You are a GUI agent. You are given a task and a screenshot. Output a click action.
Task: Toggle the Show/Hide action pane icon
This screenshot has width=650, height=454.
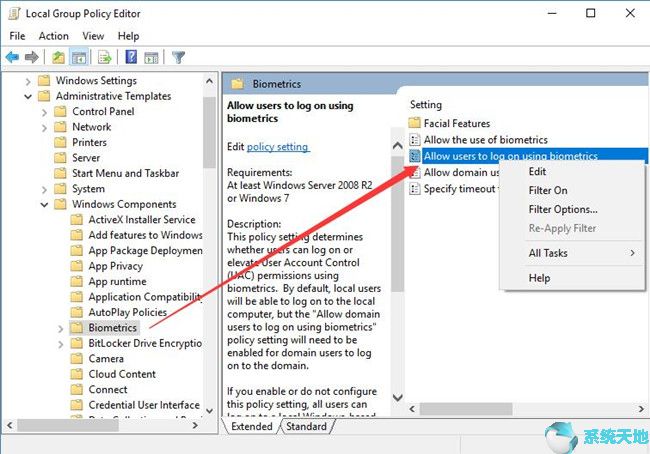[x=151, y=57]
